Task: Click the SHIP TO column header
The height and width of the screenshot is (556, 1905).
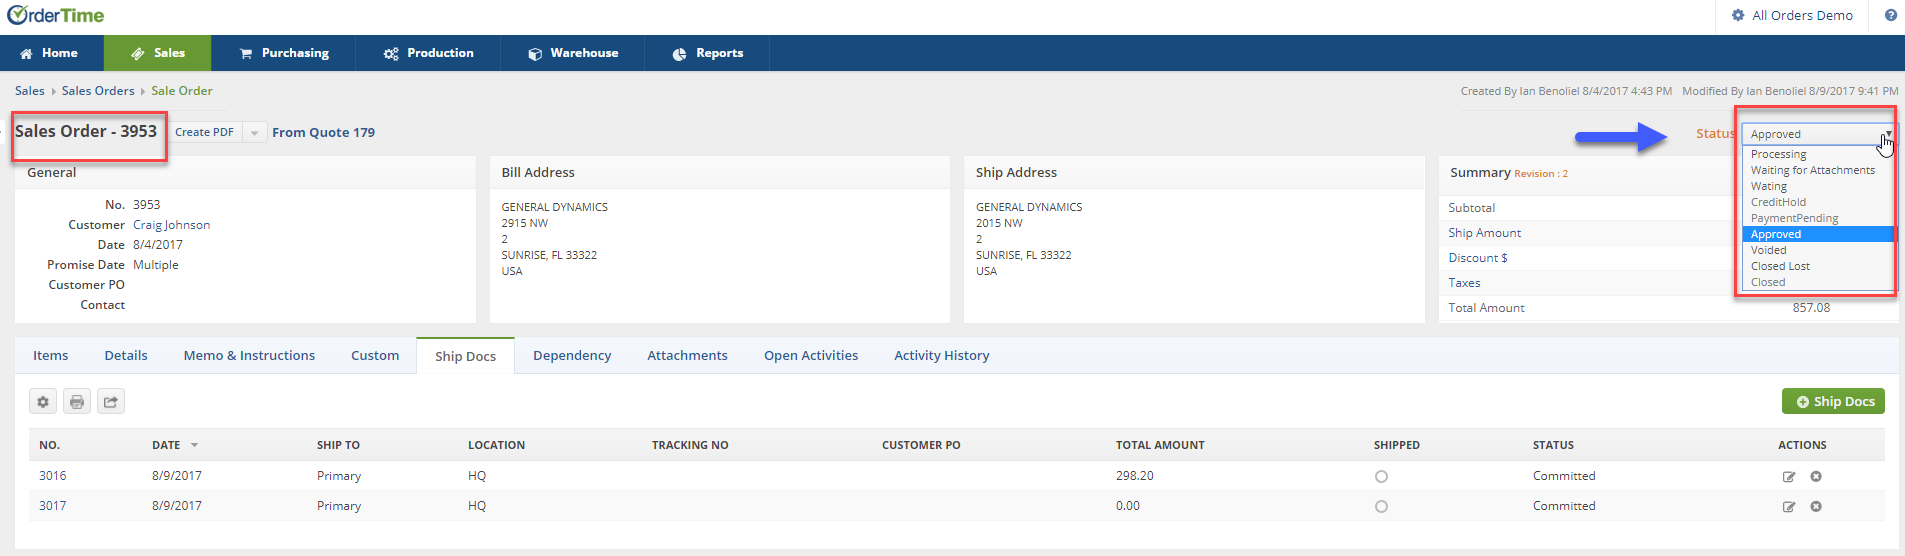Action: point(338,445)
